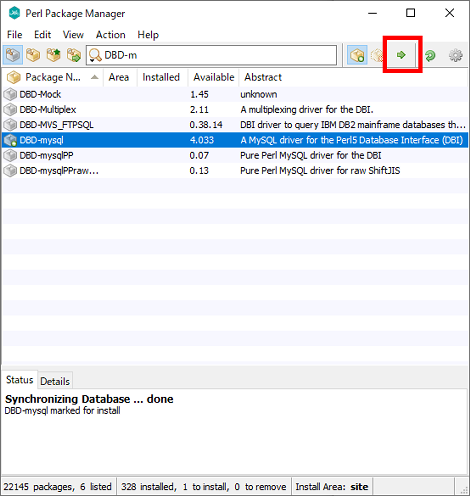Click 'Install Area: site' in status bar
Screen dimensions: 470x496
[x=332, y=487]
